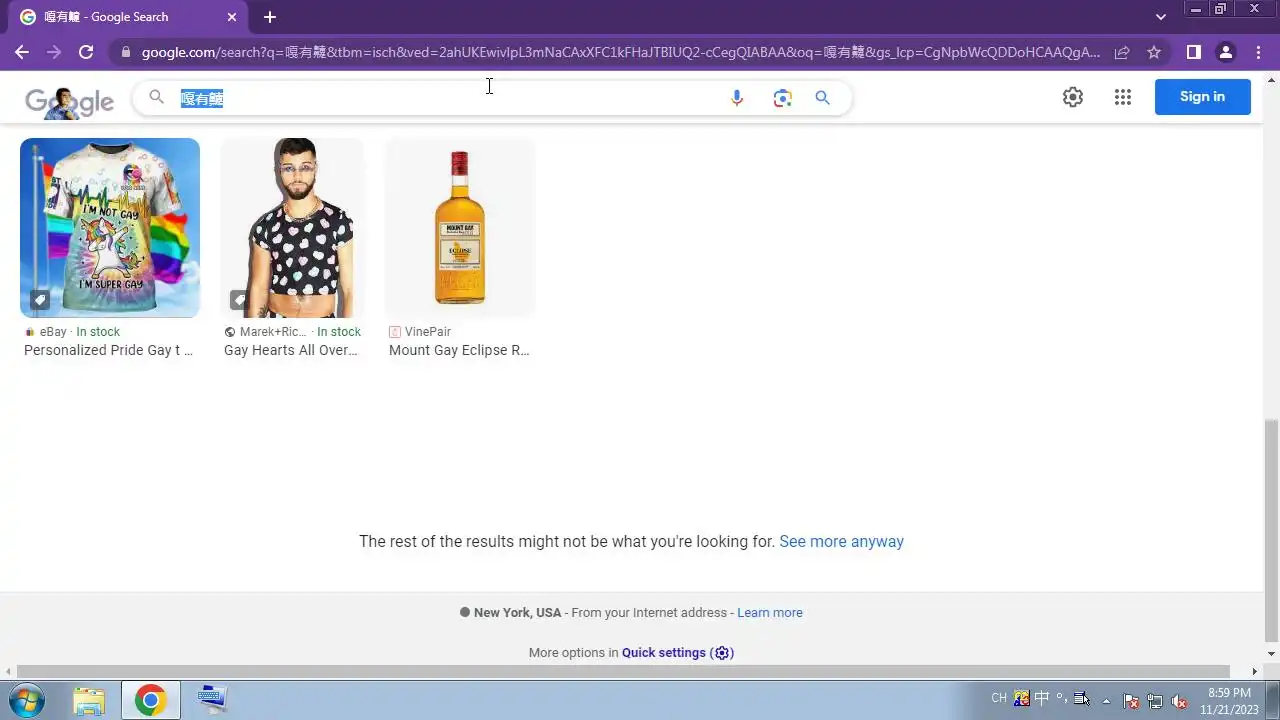Viewport: 1280px width, 720px height.
Task: Click the CH input language indicator
Action: pos(999,699)
